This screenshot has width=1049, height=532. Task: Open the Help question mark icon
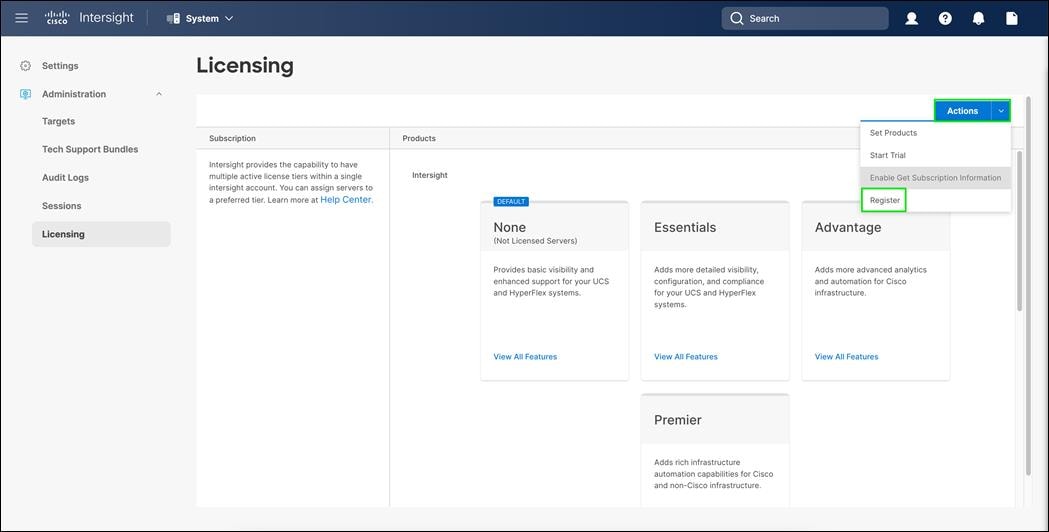point(945,19)
